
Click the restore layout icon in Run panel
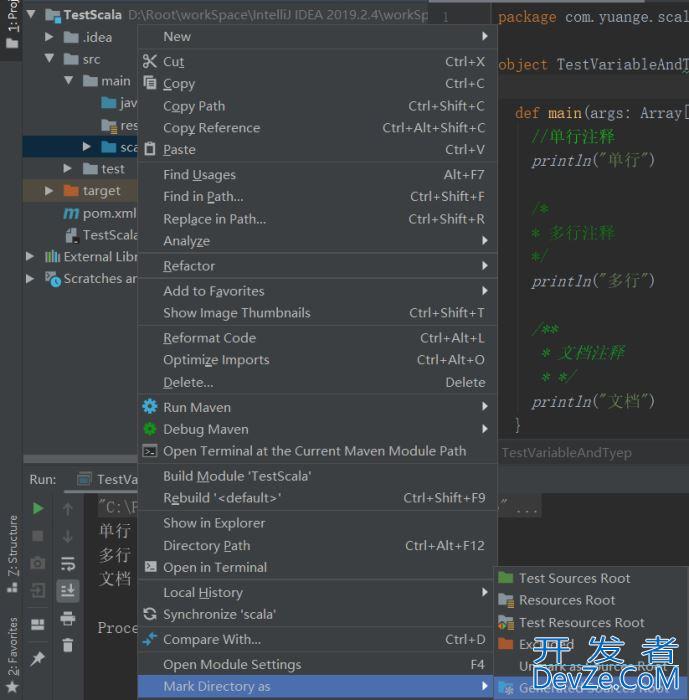click(38, 624)
